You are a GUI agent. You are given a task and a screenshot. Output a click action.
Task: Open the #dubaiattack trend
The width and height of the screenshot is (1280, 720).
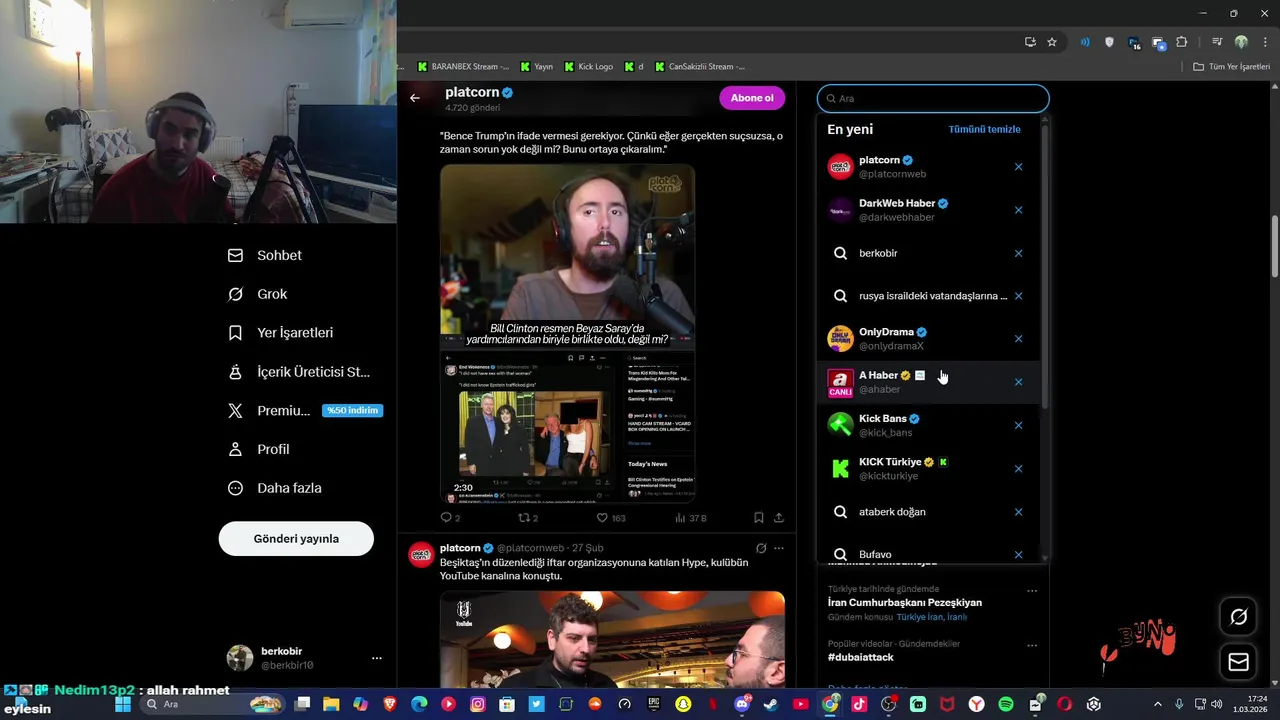coord(860,657)
